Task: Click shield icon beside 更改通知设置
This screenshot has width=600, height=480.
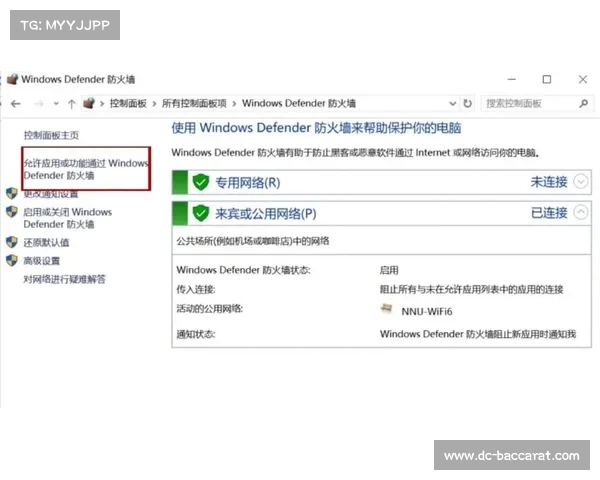Action: click(x=12, y=193)
